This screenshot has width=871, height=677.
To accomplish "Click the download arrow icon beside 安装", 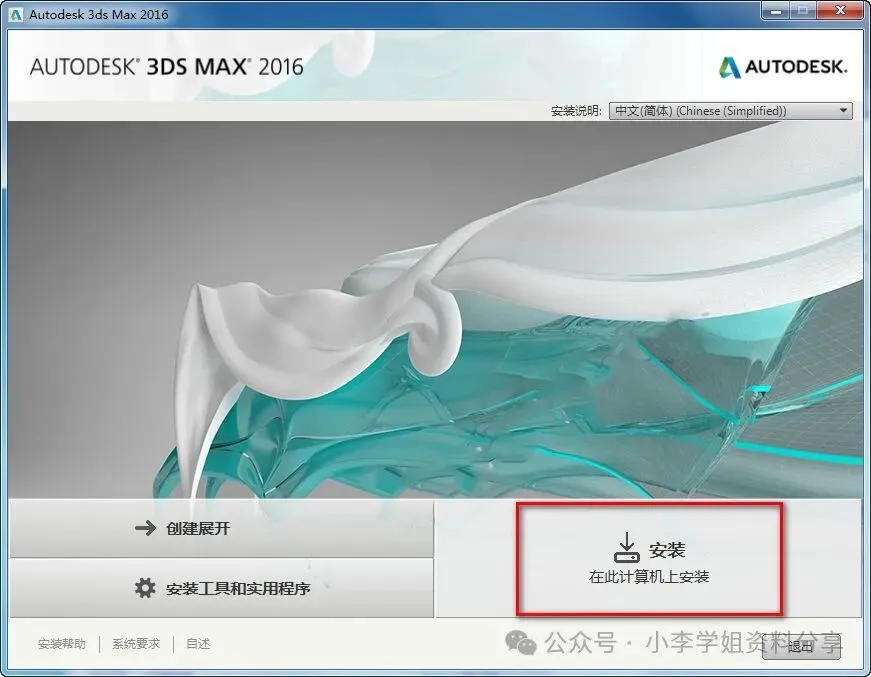I will click(x=627, y=548).
